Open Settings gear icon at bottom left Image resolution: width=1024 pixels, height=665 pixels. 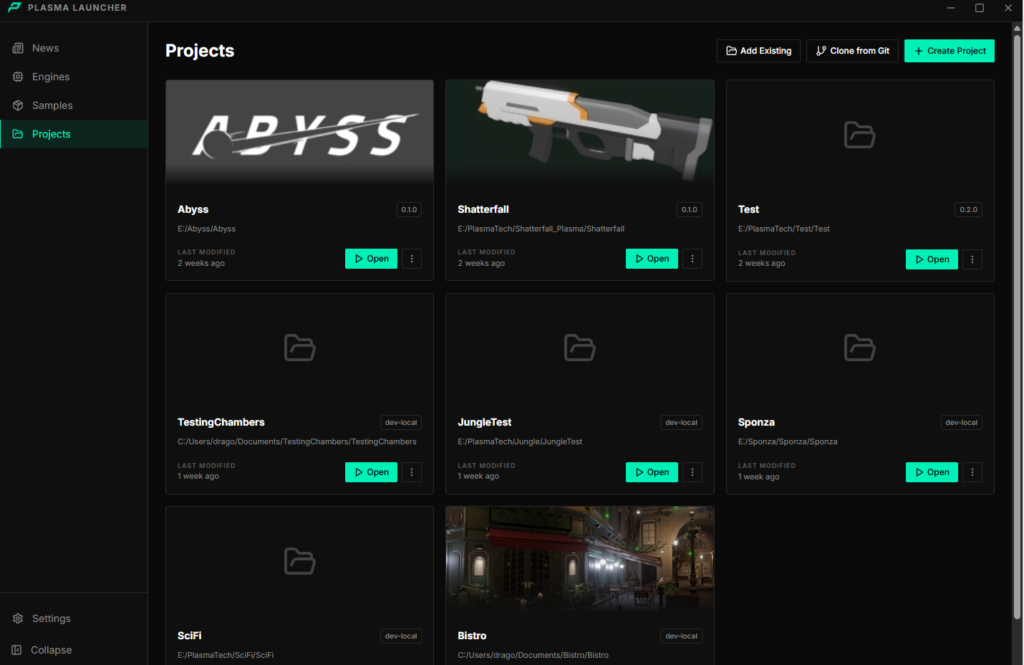point(17,619)
